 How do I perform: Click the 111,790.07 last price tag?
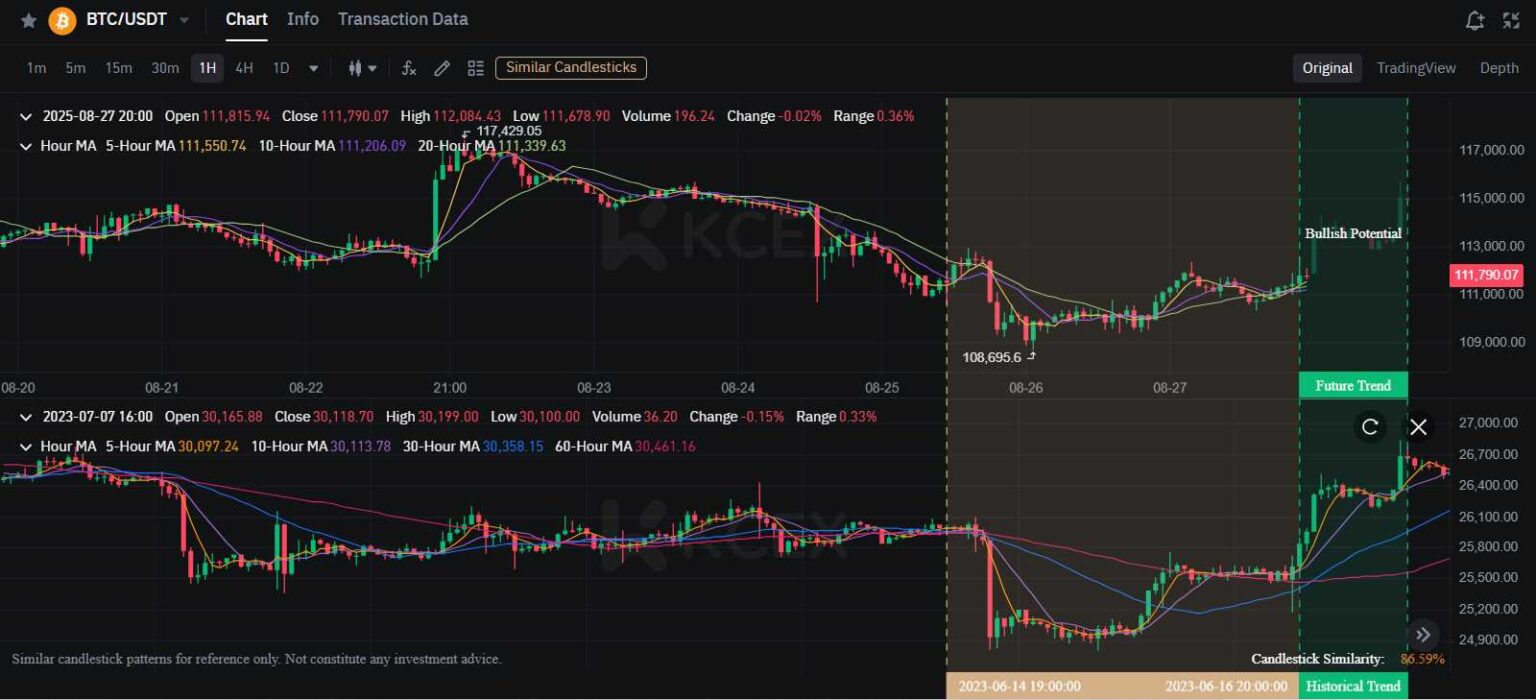(1489, 275)
